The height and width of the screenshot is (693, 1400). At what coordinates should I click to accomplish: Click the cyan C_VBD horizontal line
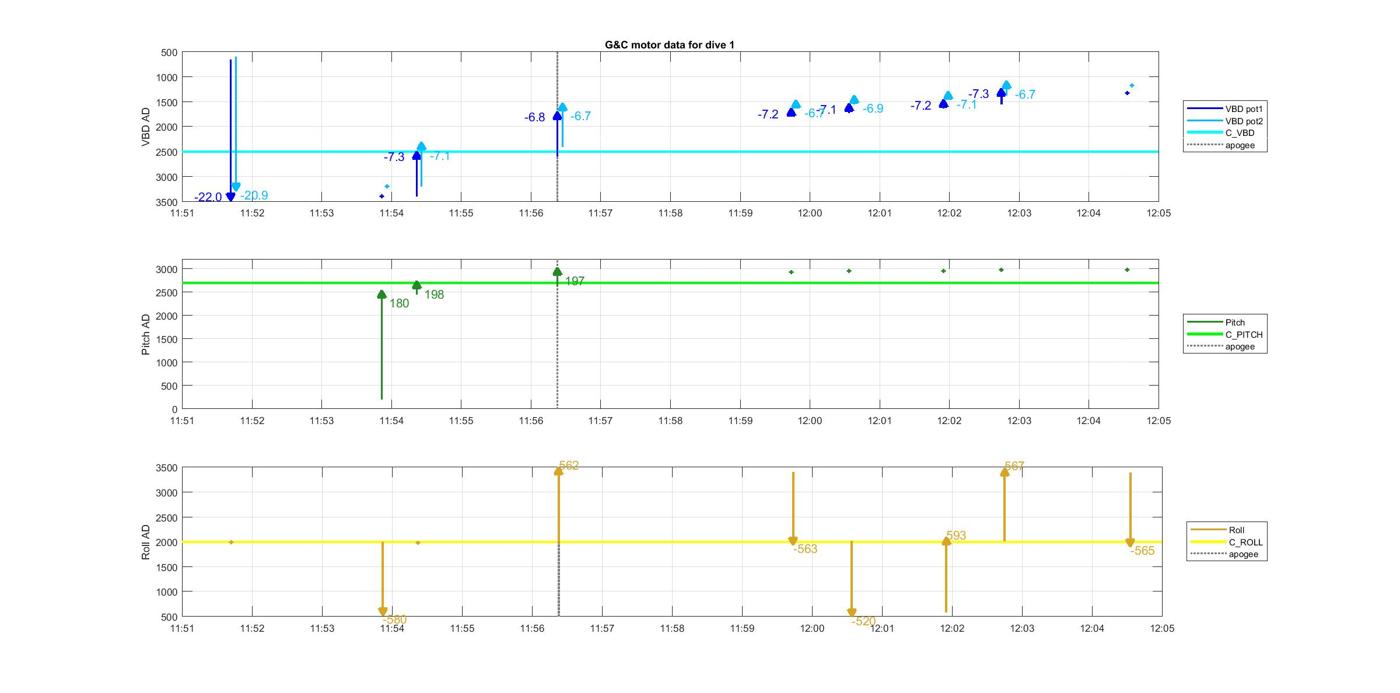pos(670,152)
